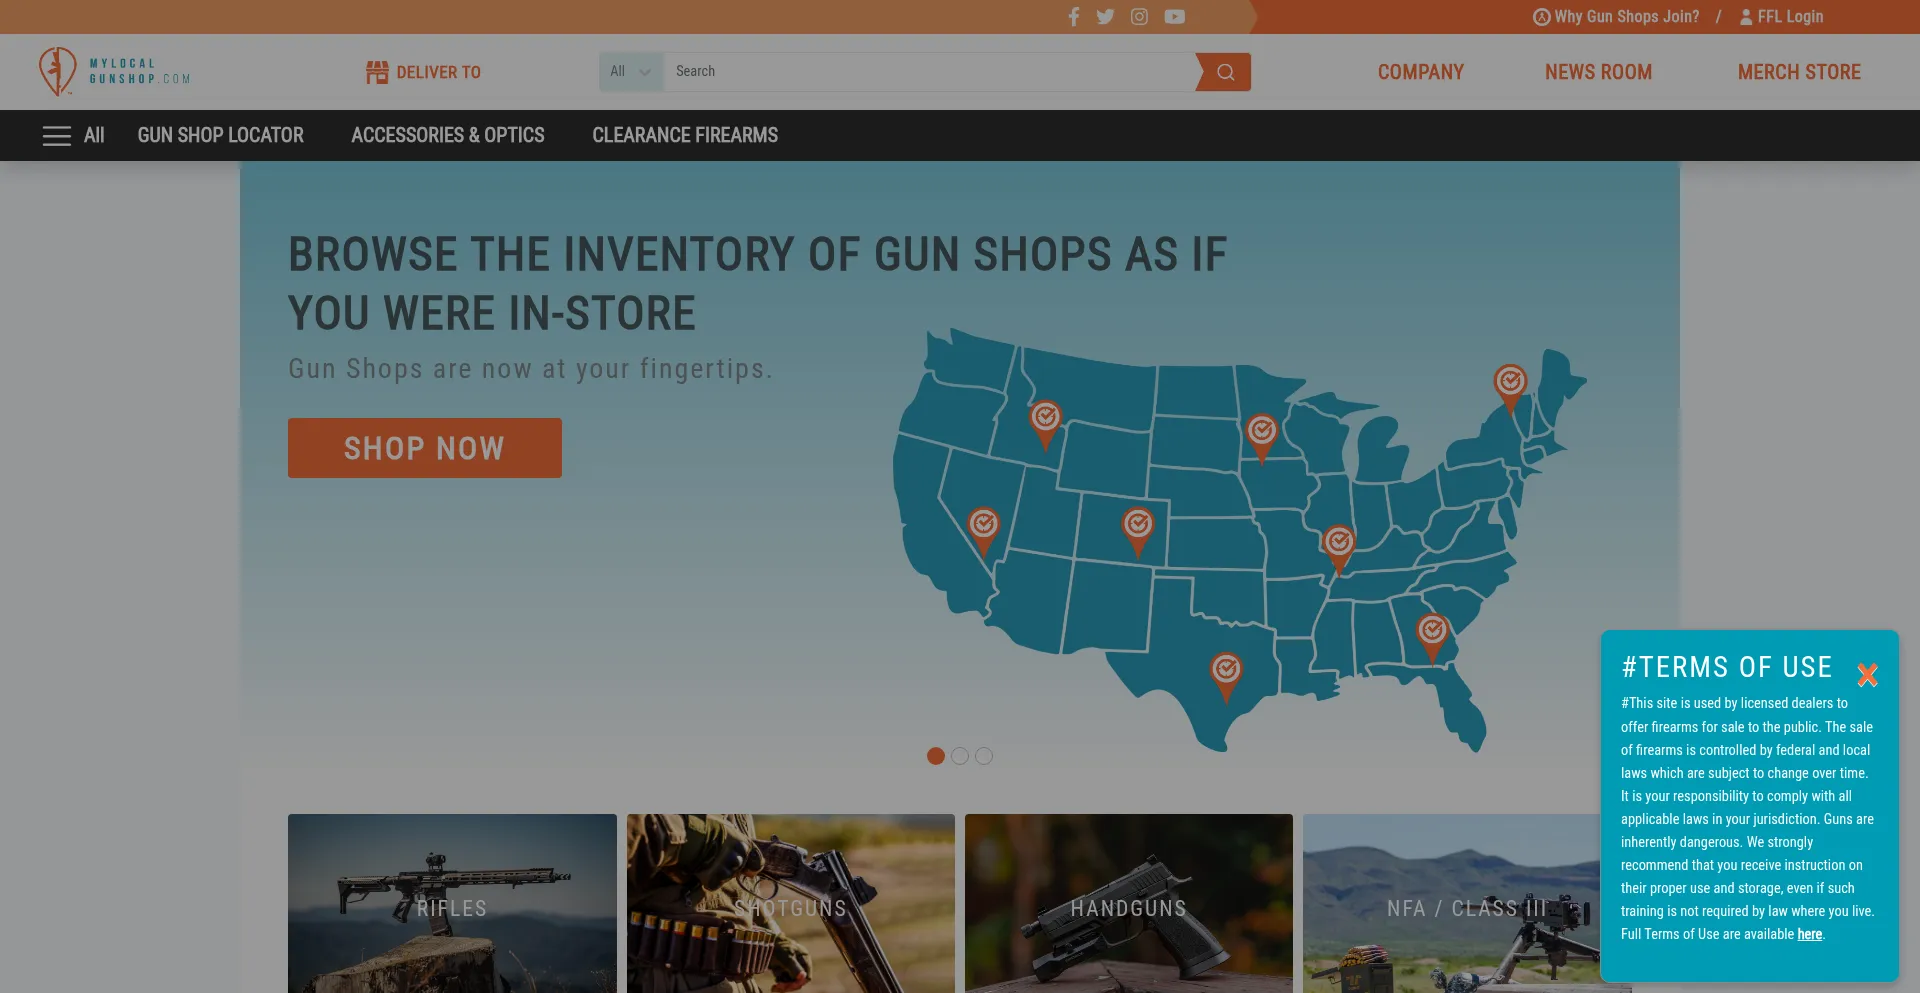
Task: Open the All hamburger menu
Action: (73, 135)
